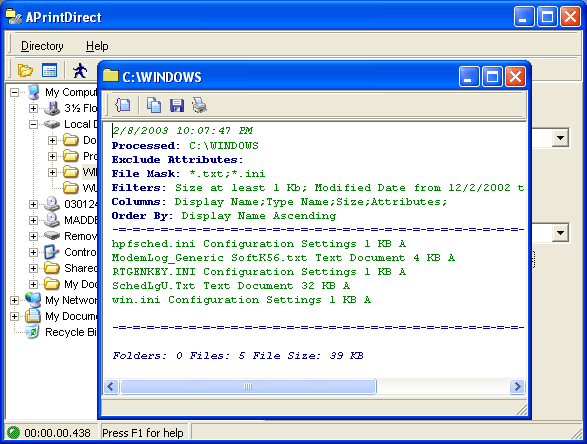Screen dimensions: 587x444
Task: Expand the Do… folder node
Action: pos(52,140)
